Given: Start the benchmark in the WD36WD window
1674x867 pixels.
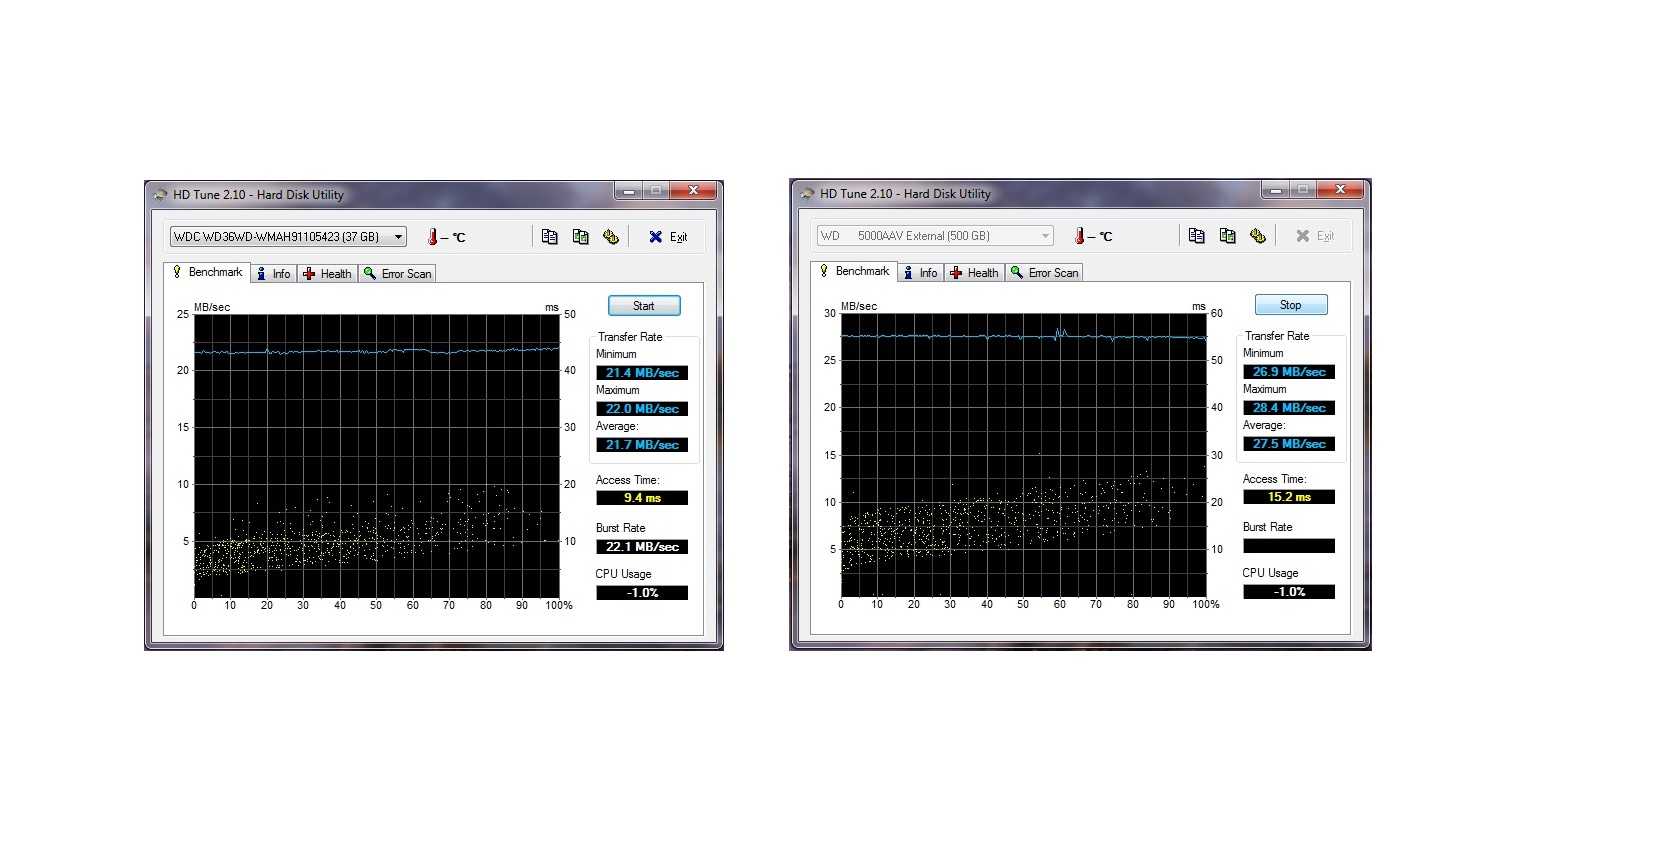Looking at the screenshot, I should 644,306.
